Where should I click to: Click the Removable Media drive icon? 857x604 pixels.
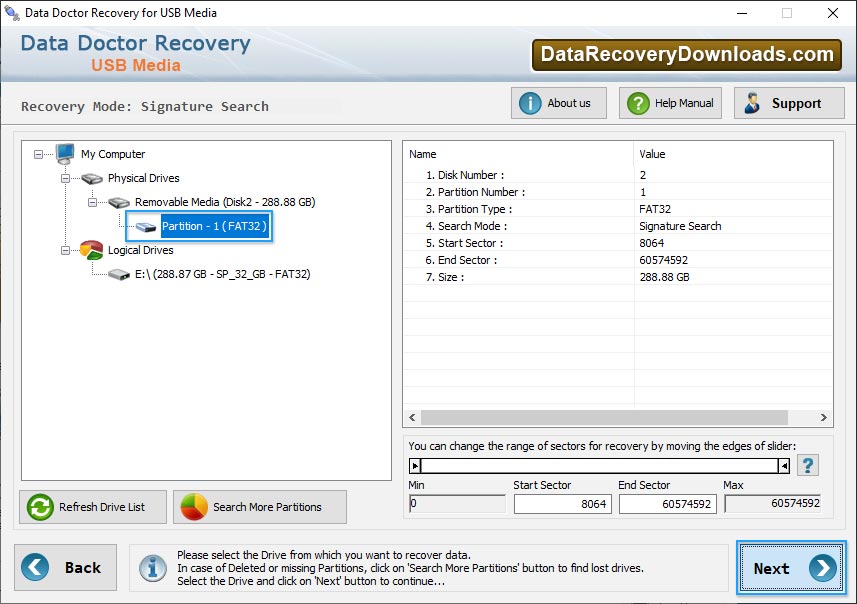click(x=119, y=203)
